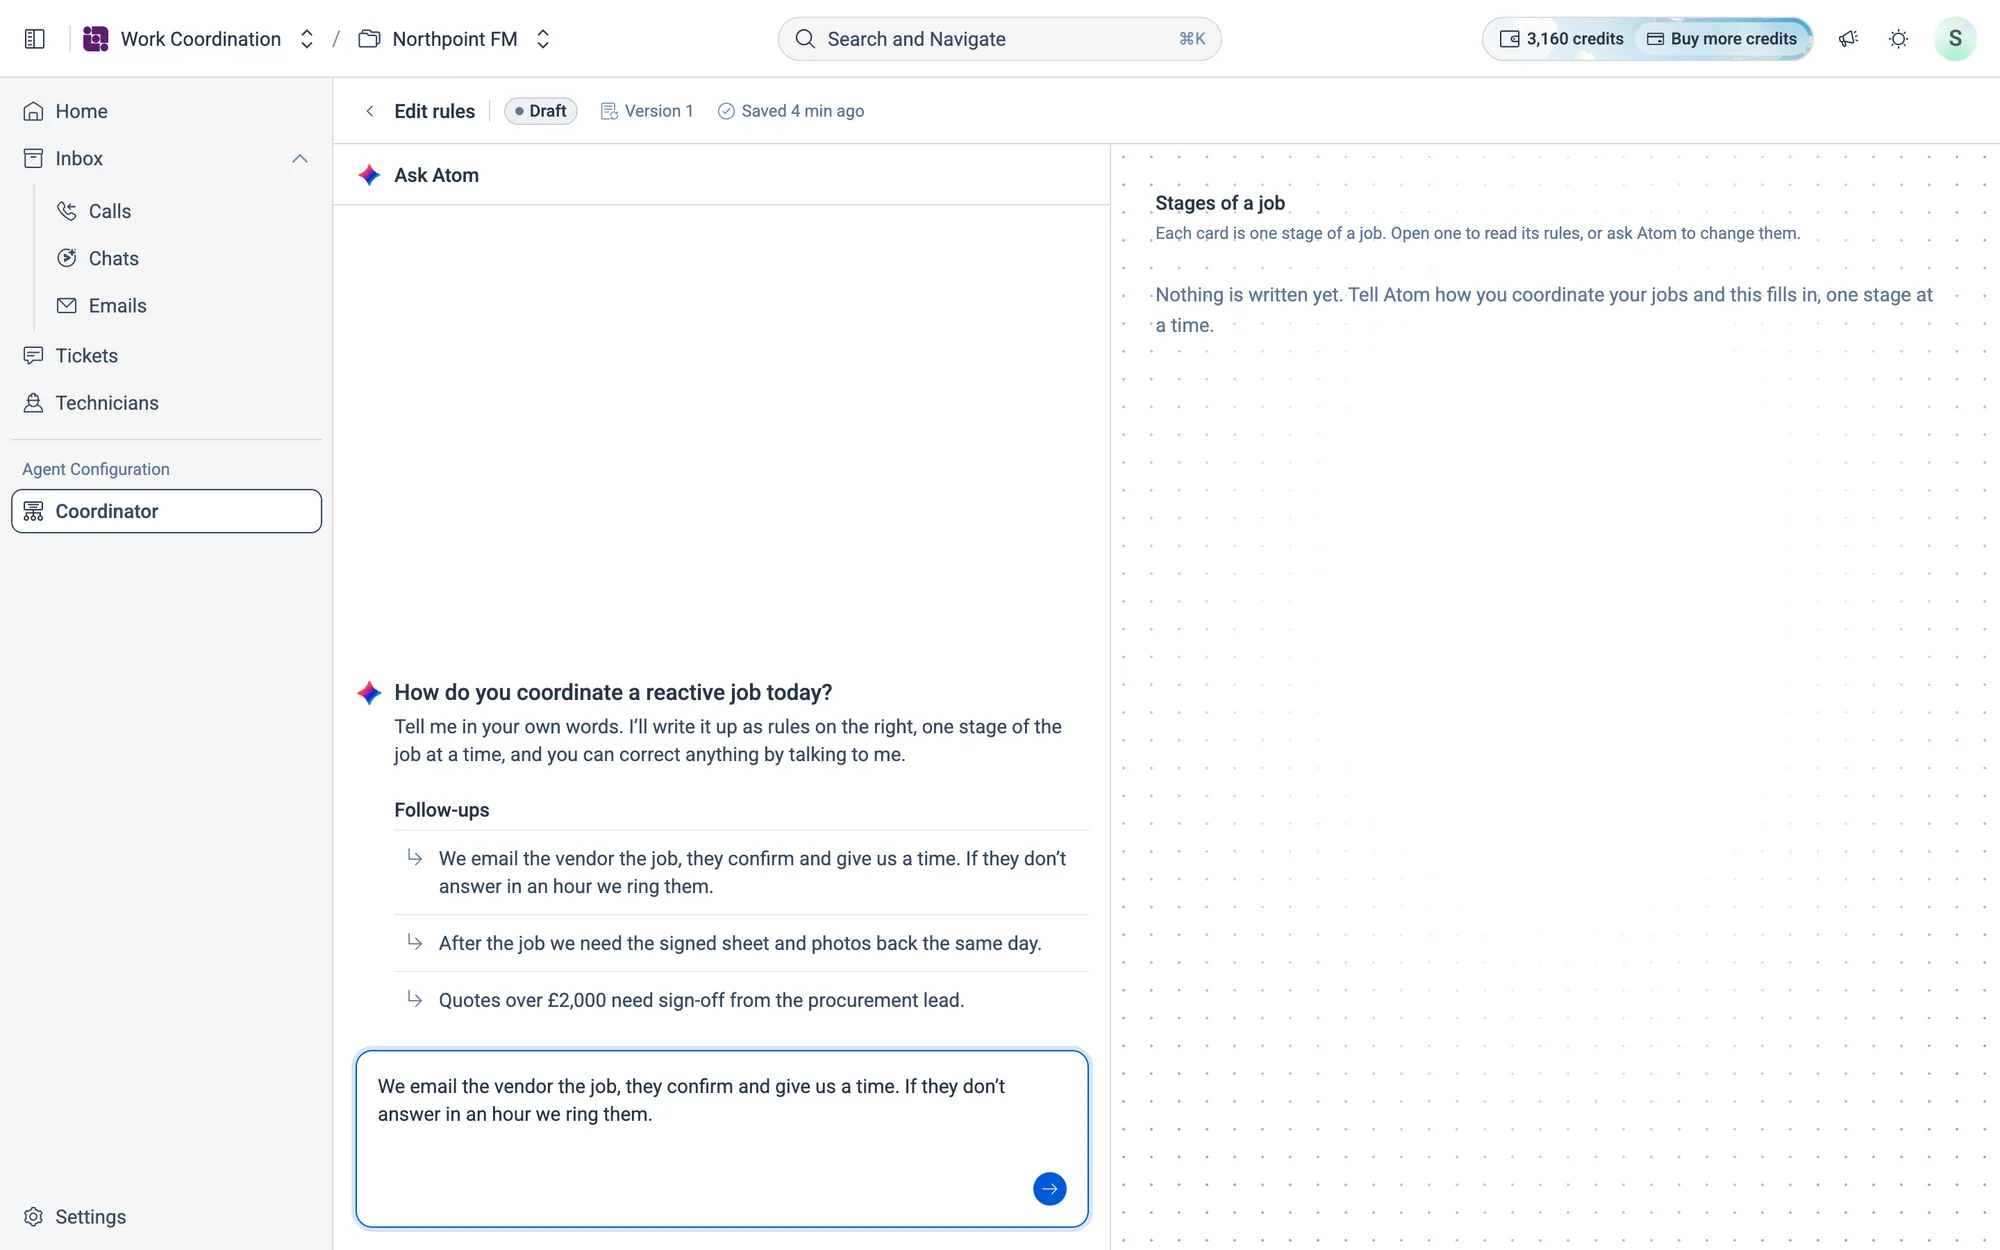Click the ⌘K shortcut hint in search
The height and width of the screenshot is (1250, 2000).
1192,39
